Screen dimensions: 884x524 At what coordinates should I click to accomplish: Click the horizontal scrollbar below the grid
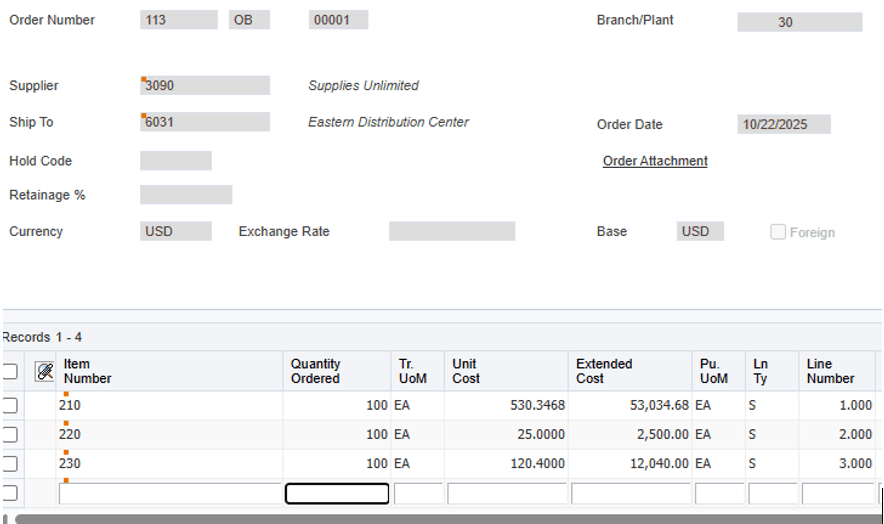(448, 519)
